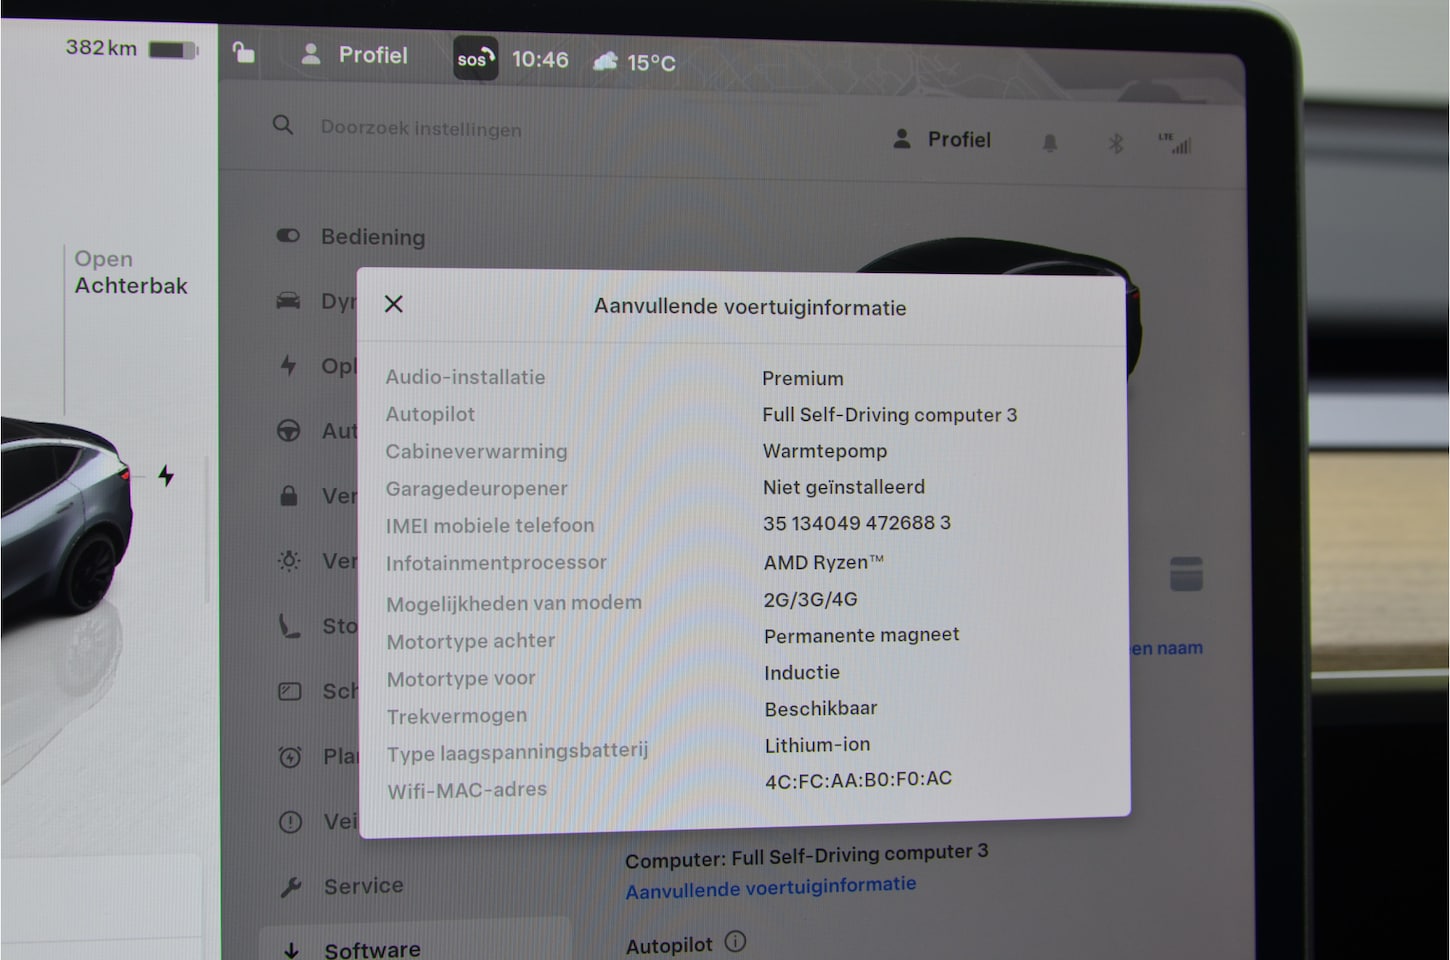Click the search magnifier icon
Image resolution: width=1450 pixels, height=960 pixels.
tap(283, 126)
